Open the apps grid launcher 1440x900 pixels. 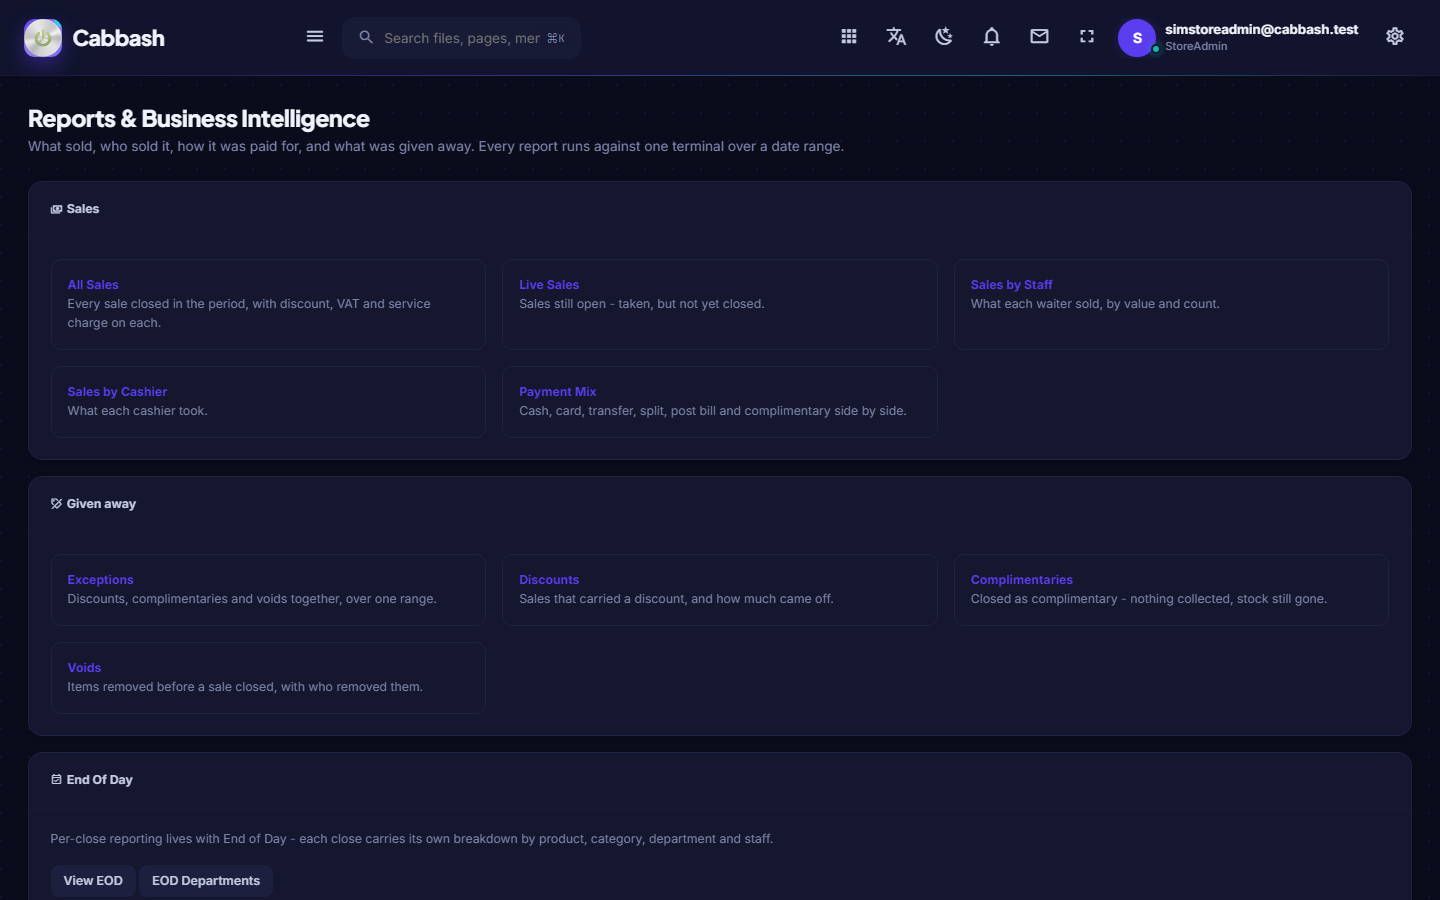849,37
